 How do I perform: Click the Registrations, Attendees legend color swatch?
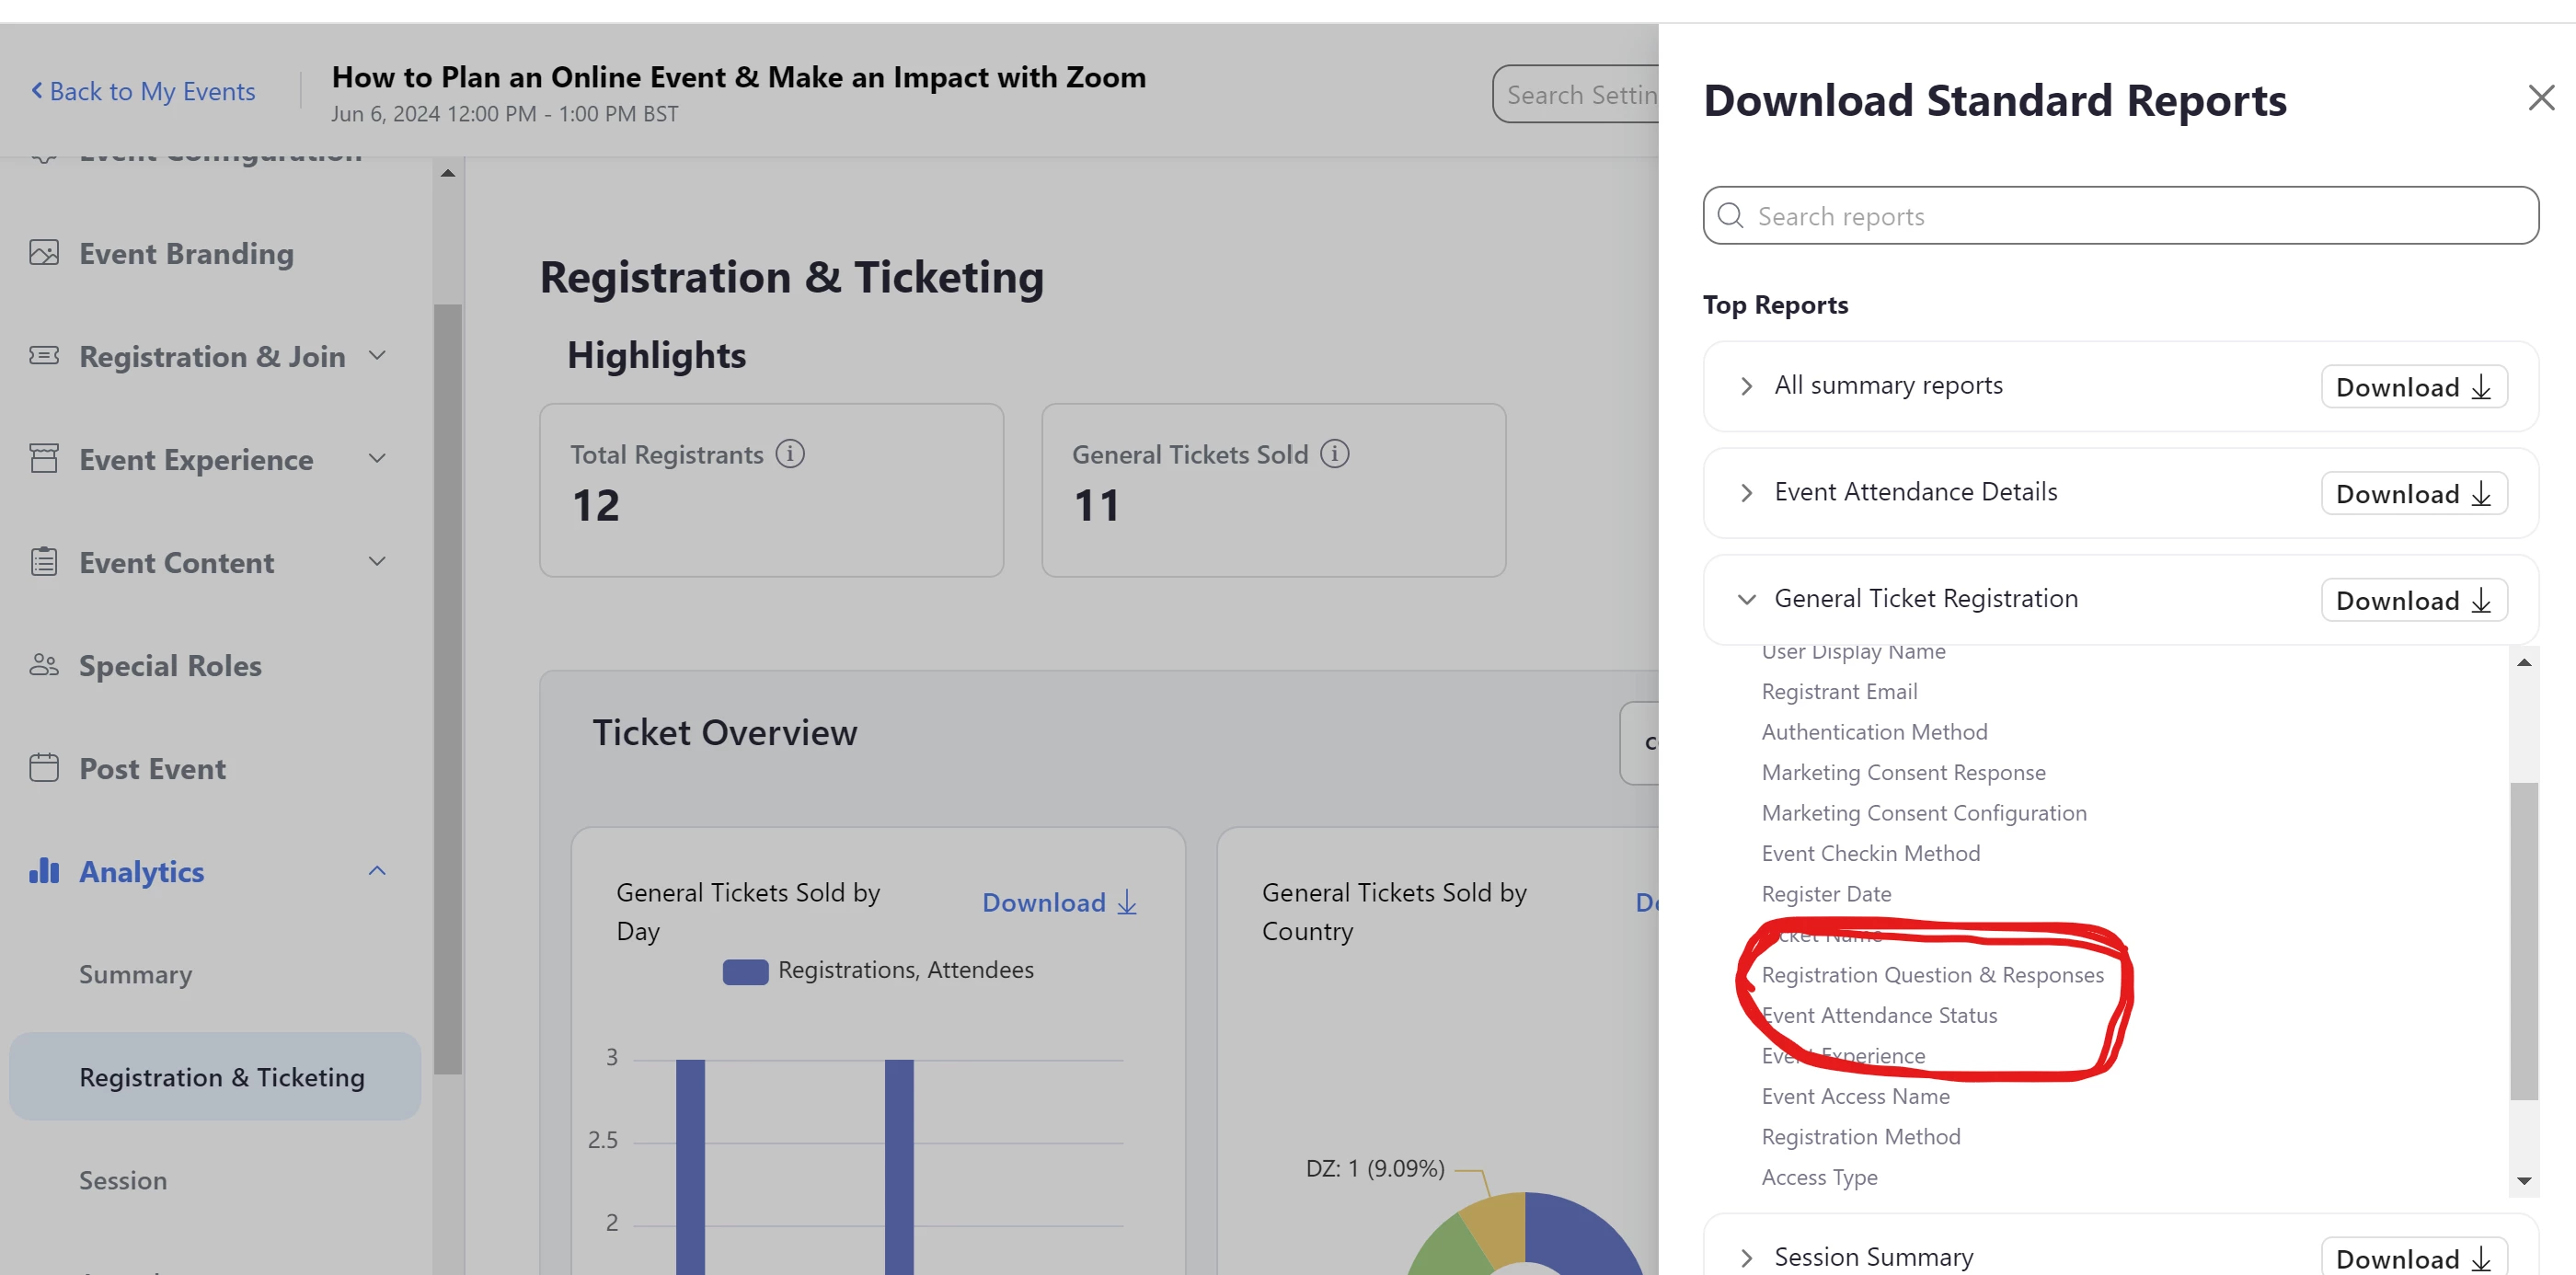745,972
